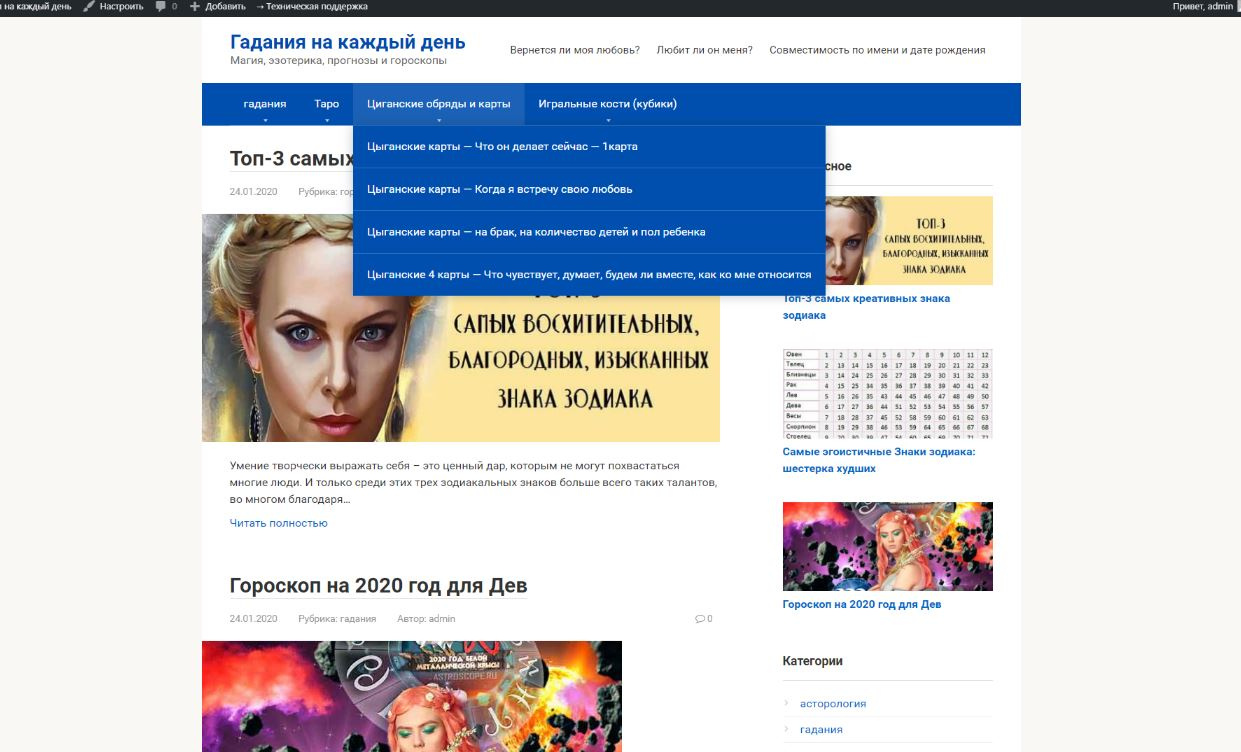The width and height of the screenshot is (1241, 752).
Task: Choose Цыганские 4 карты — Что чувствует entry
Action: point(589,274)
